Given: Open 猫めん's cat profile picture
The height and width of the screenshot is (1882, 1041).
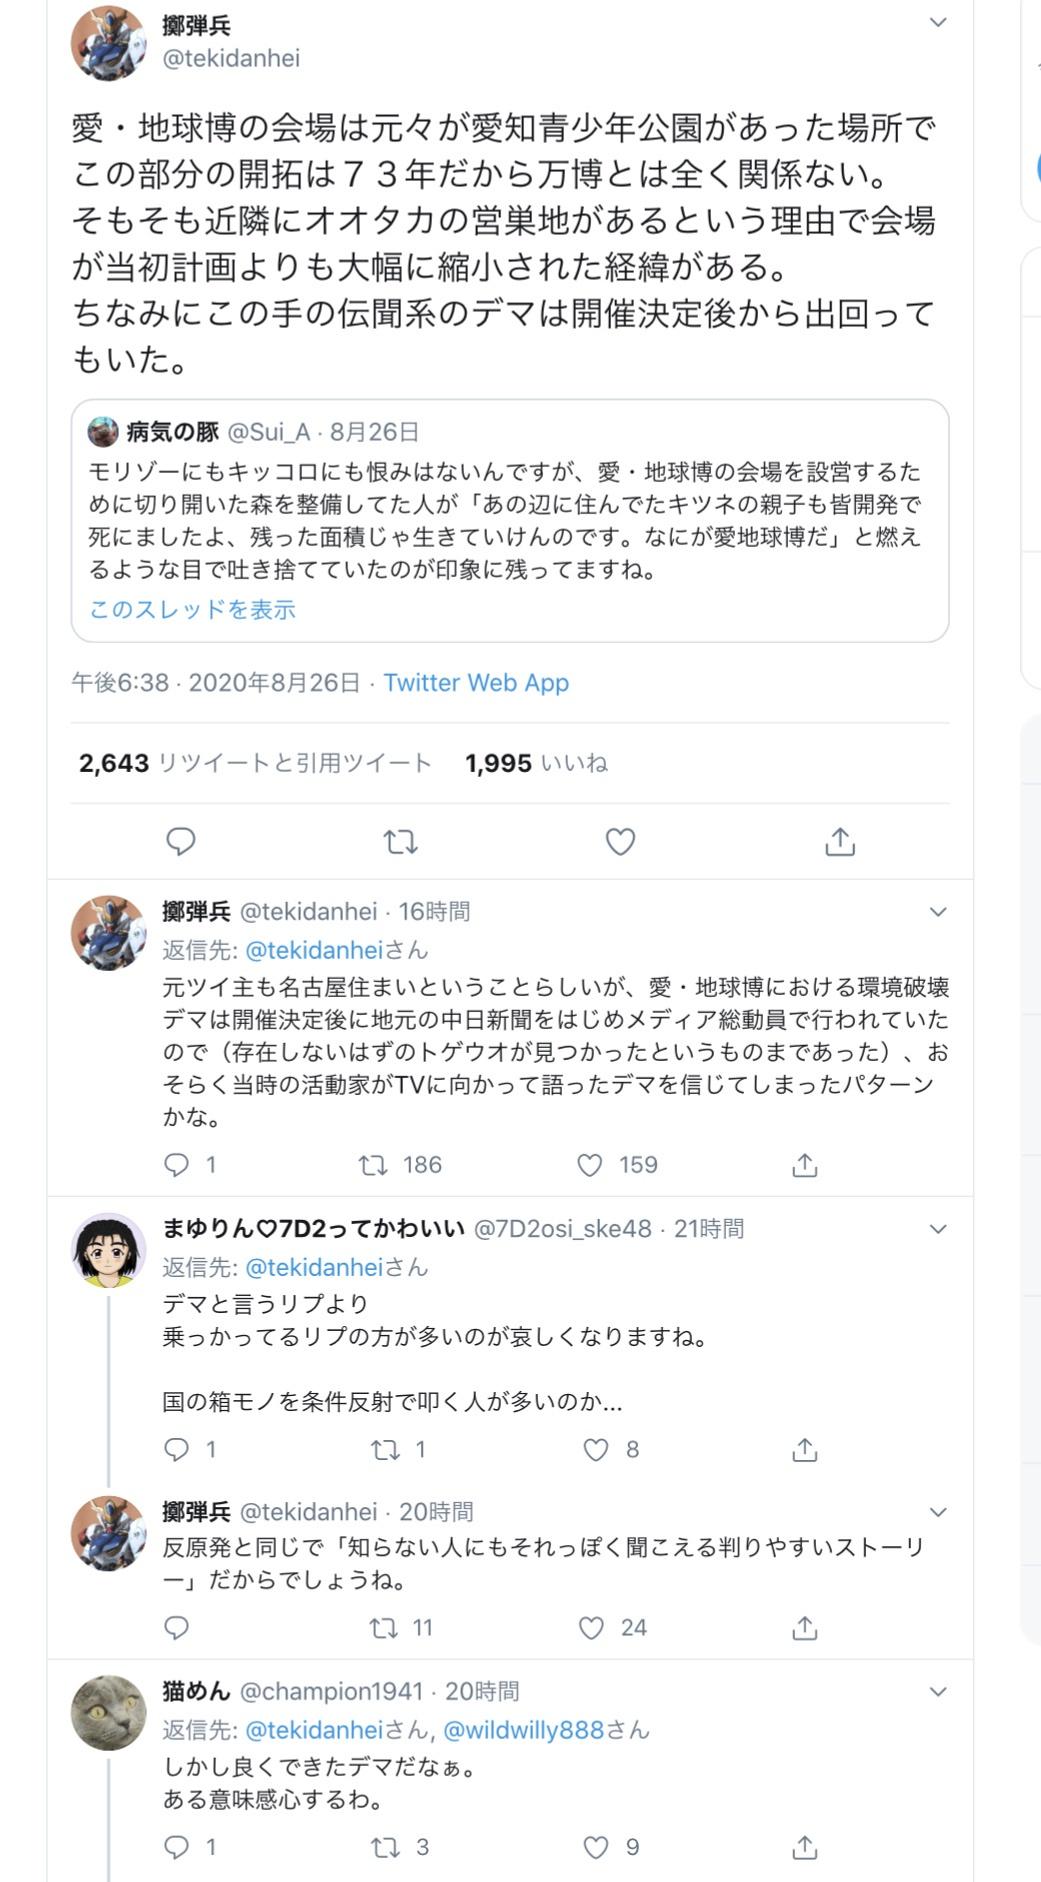Looking at the screenshot, I should tap(109, 1713).
